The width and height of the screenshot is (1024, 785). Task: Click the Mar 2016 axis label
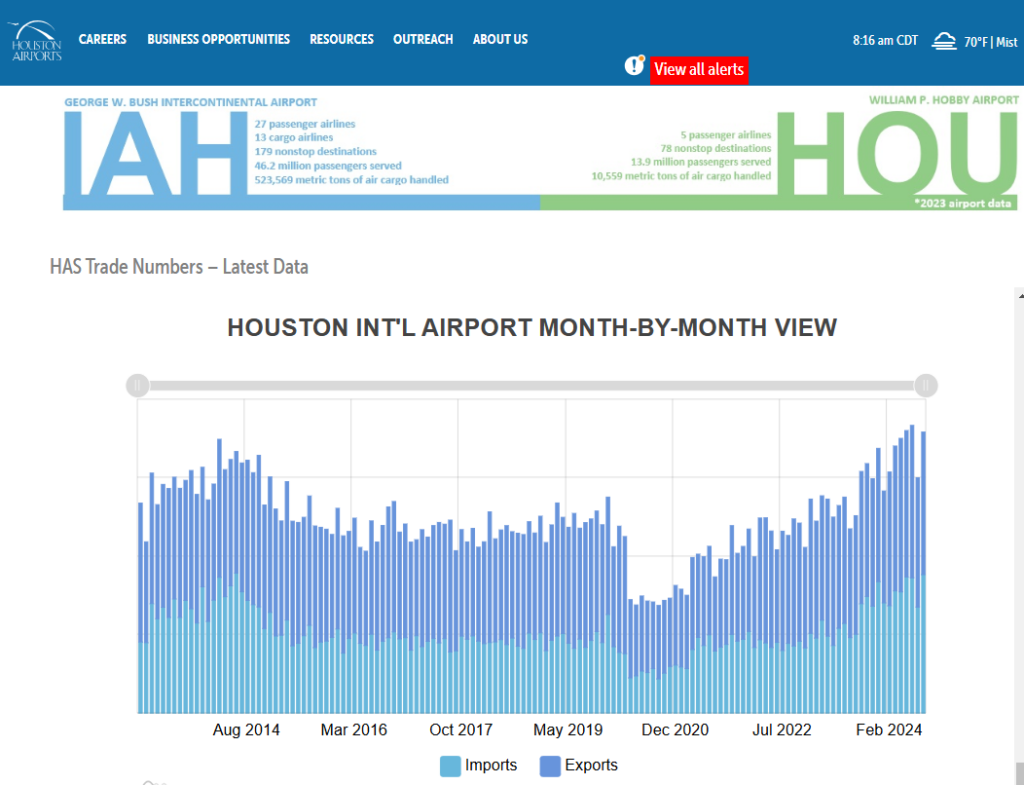pos(354,729)
